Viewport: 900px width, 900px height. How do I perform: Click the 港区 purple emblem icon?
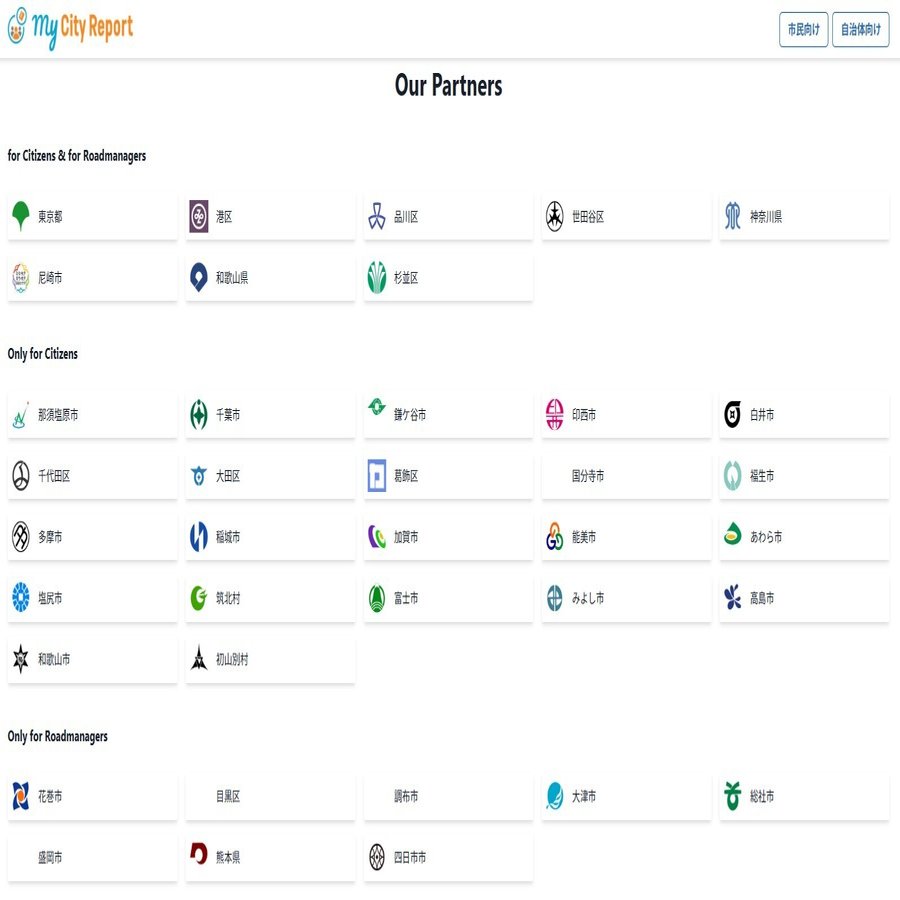pyautogui.click(x=199, y=216)
